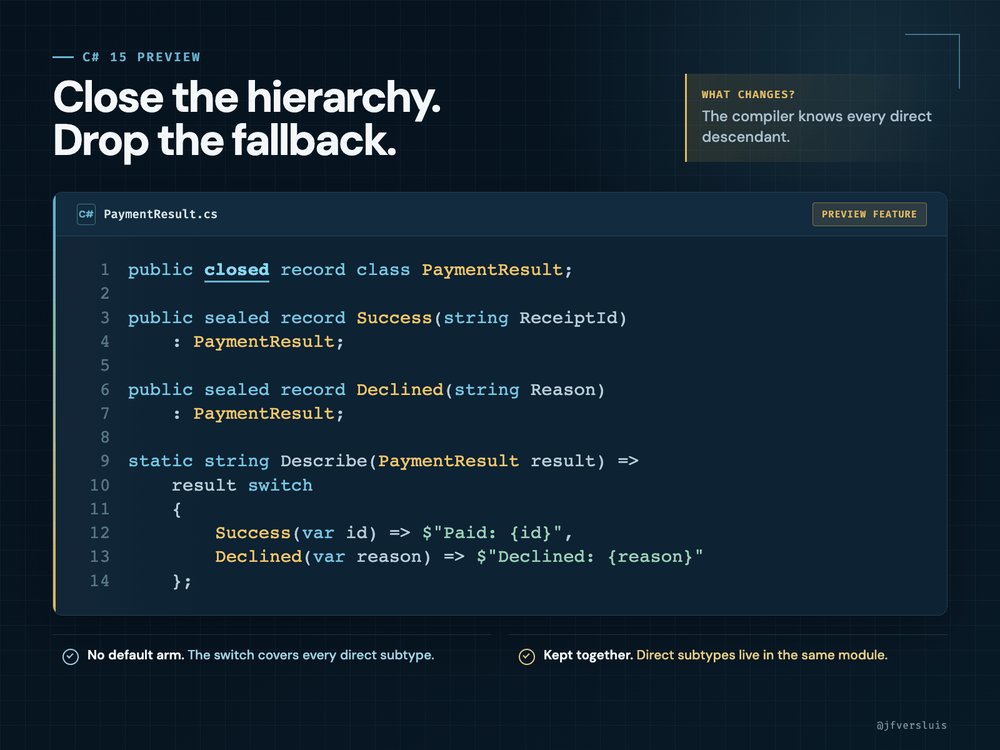The height and width of the screenshot is (750, 1000).
Task: Click the Declined record name on line 6
Action: (400, 390)
